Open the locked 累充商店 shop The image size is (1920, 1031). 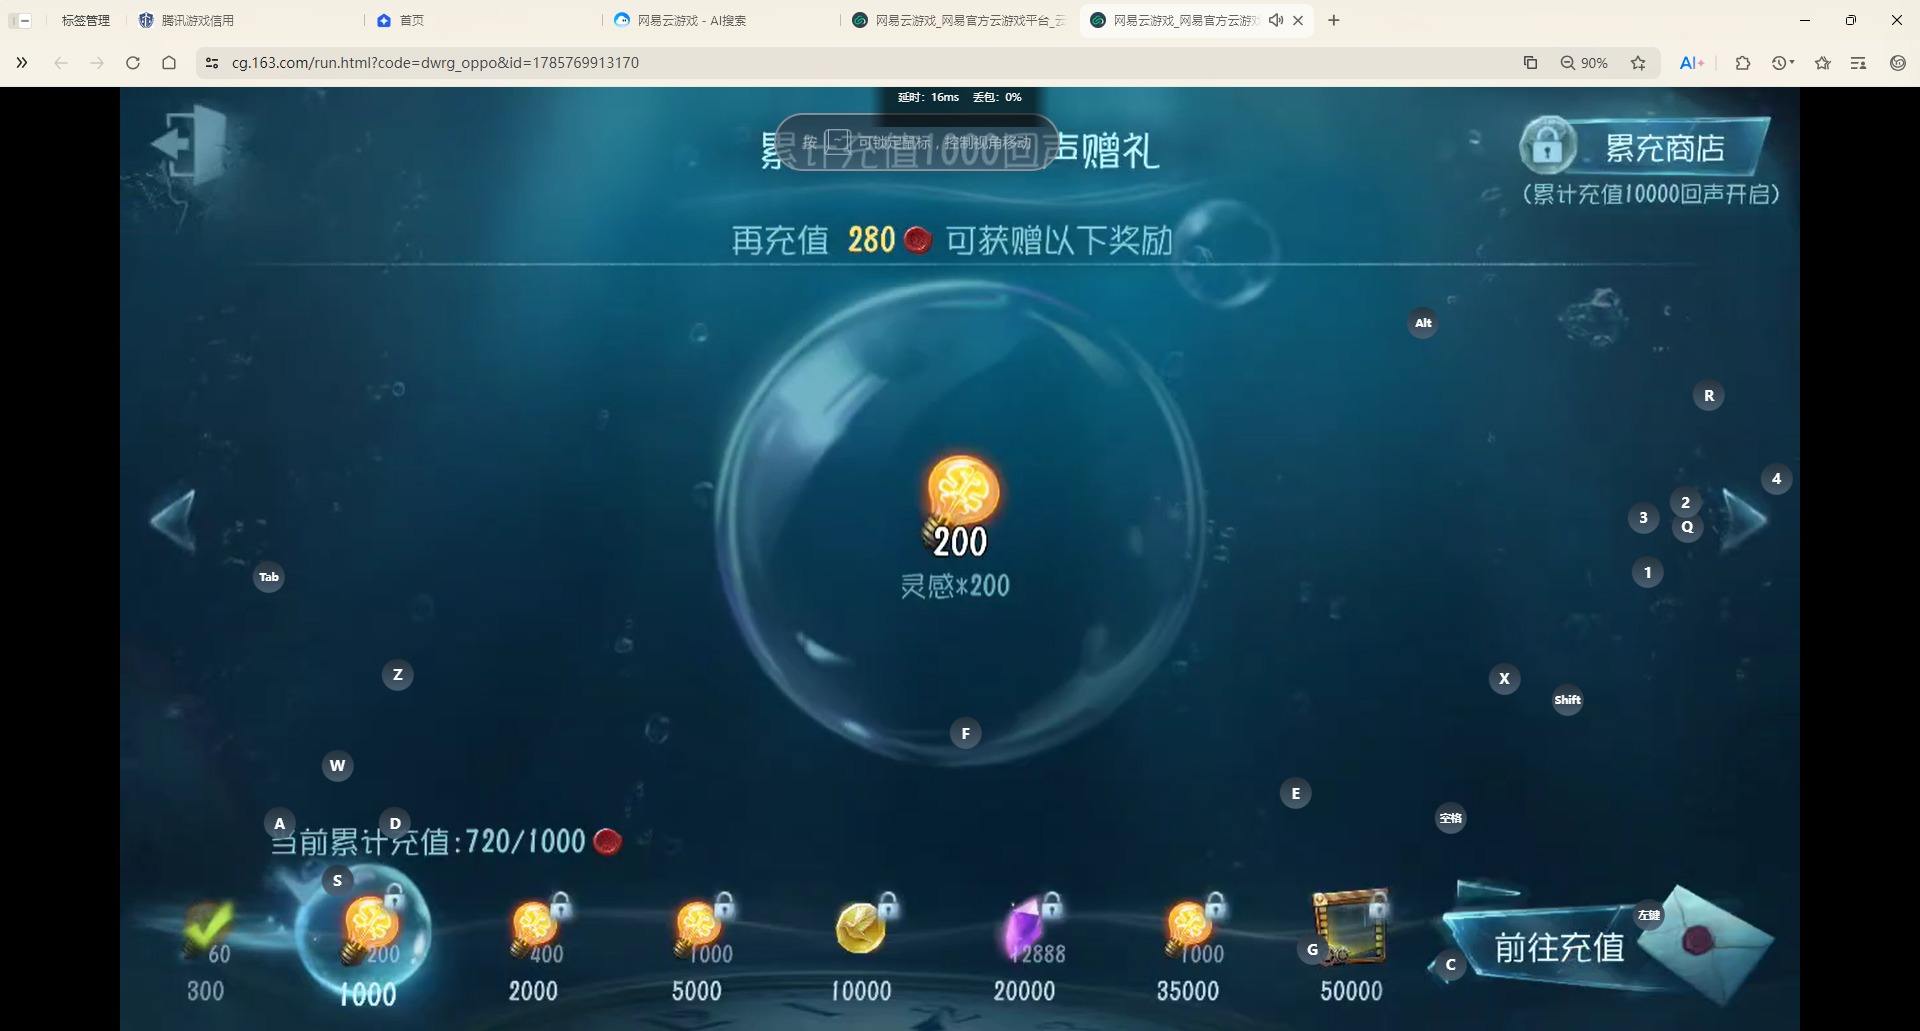coord(1645,147)
